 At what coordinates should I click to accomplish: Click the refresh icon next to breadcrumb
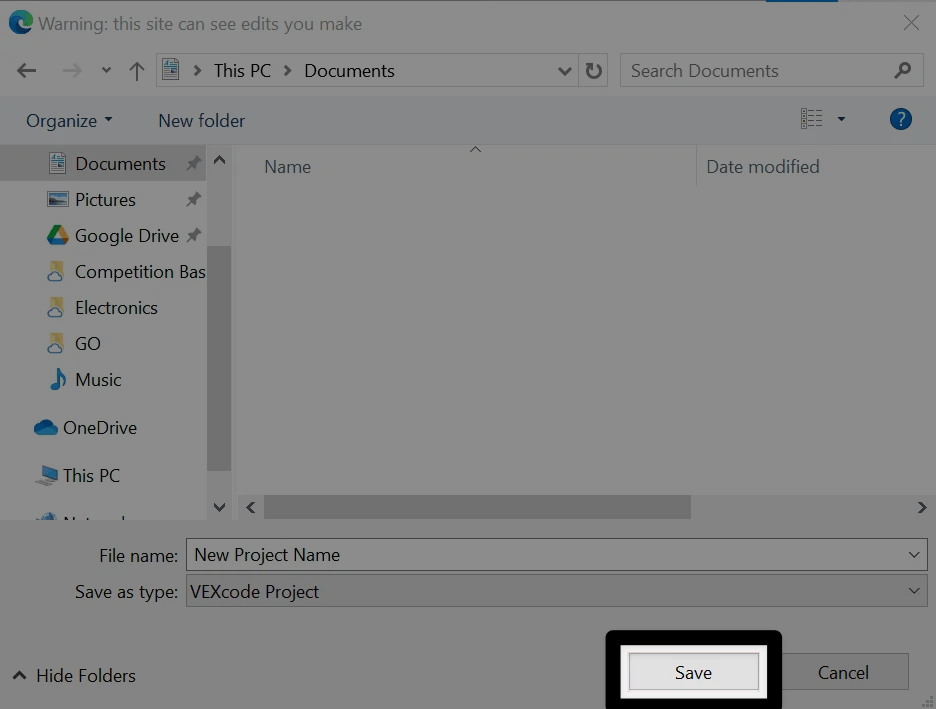(593, 70)
